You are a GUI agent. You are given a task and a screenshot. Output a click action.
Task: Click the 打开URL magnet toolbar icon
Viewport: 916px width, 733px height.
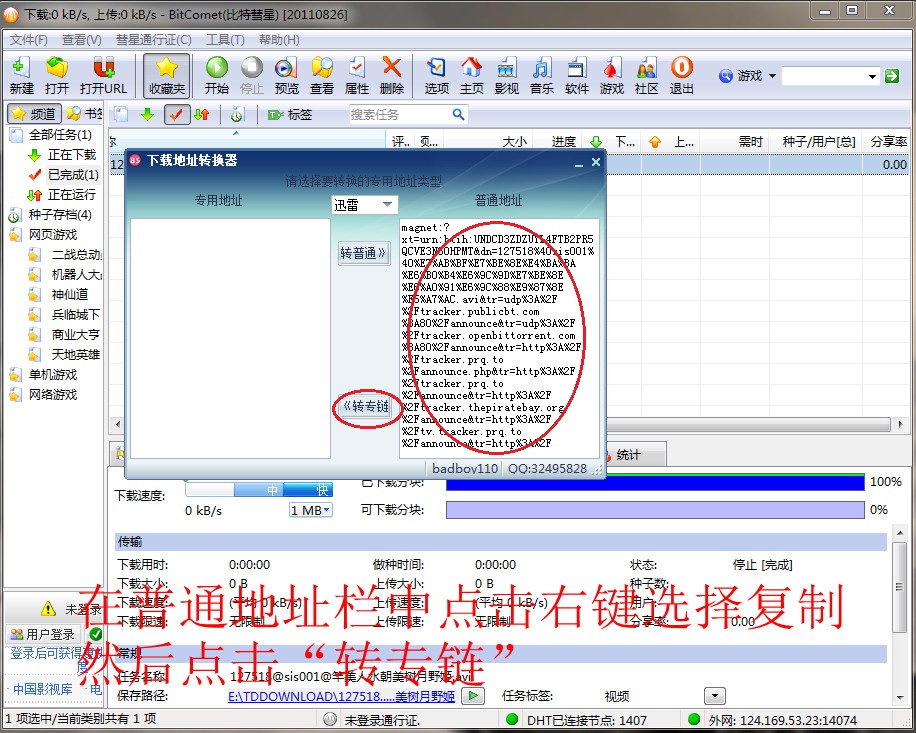(103, 76)
